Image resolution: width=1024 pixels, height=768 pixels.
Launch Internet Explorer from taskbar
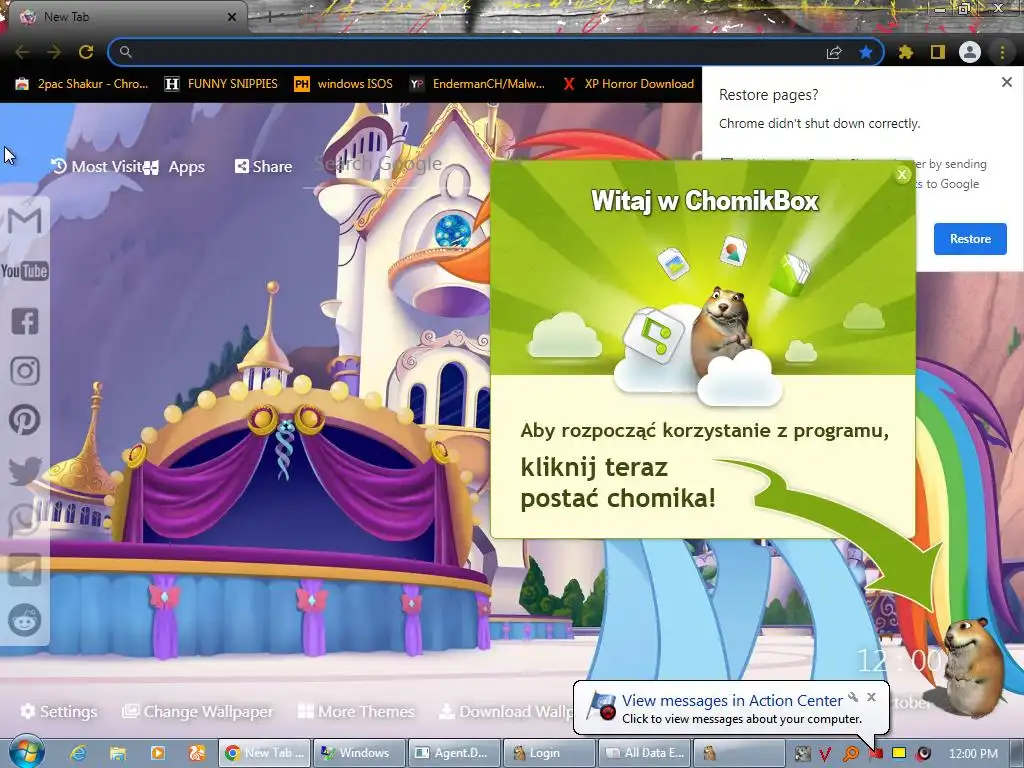[78, 753]
